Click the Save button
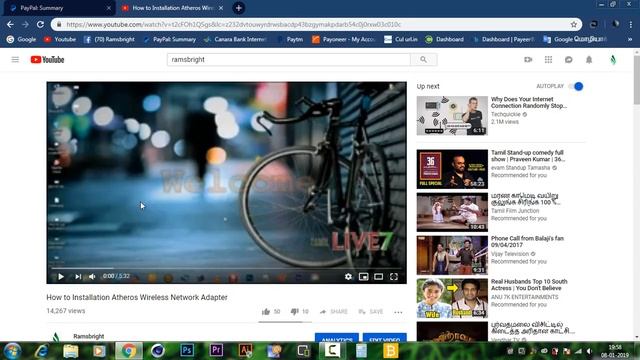 (371, 311)
